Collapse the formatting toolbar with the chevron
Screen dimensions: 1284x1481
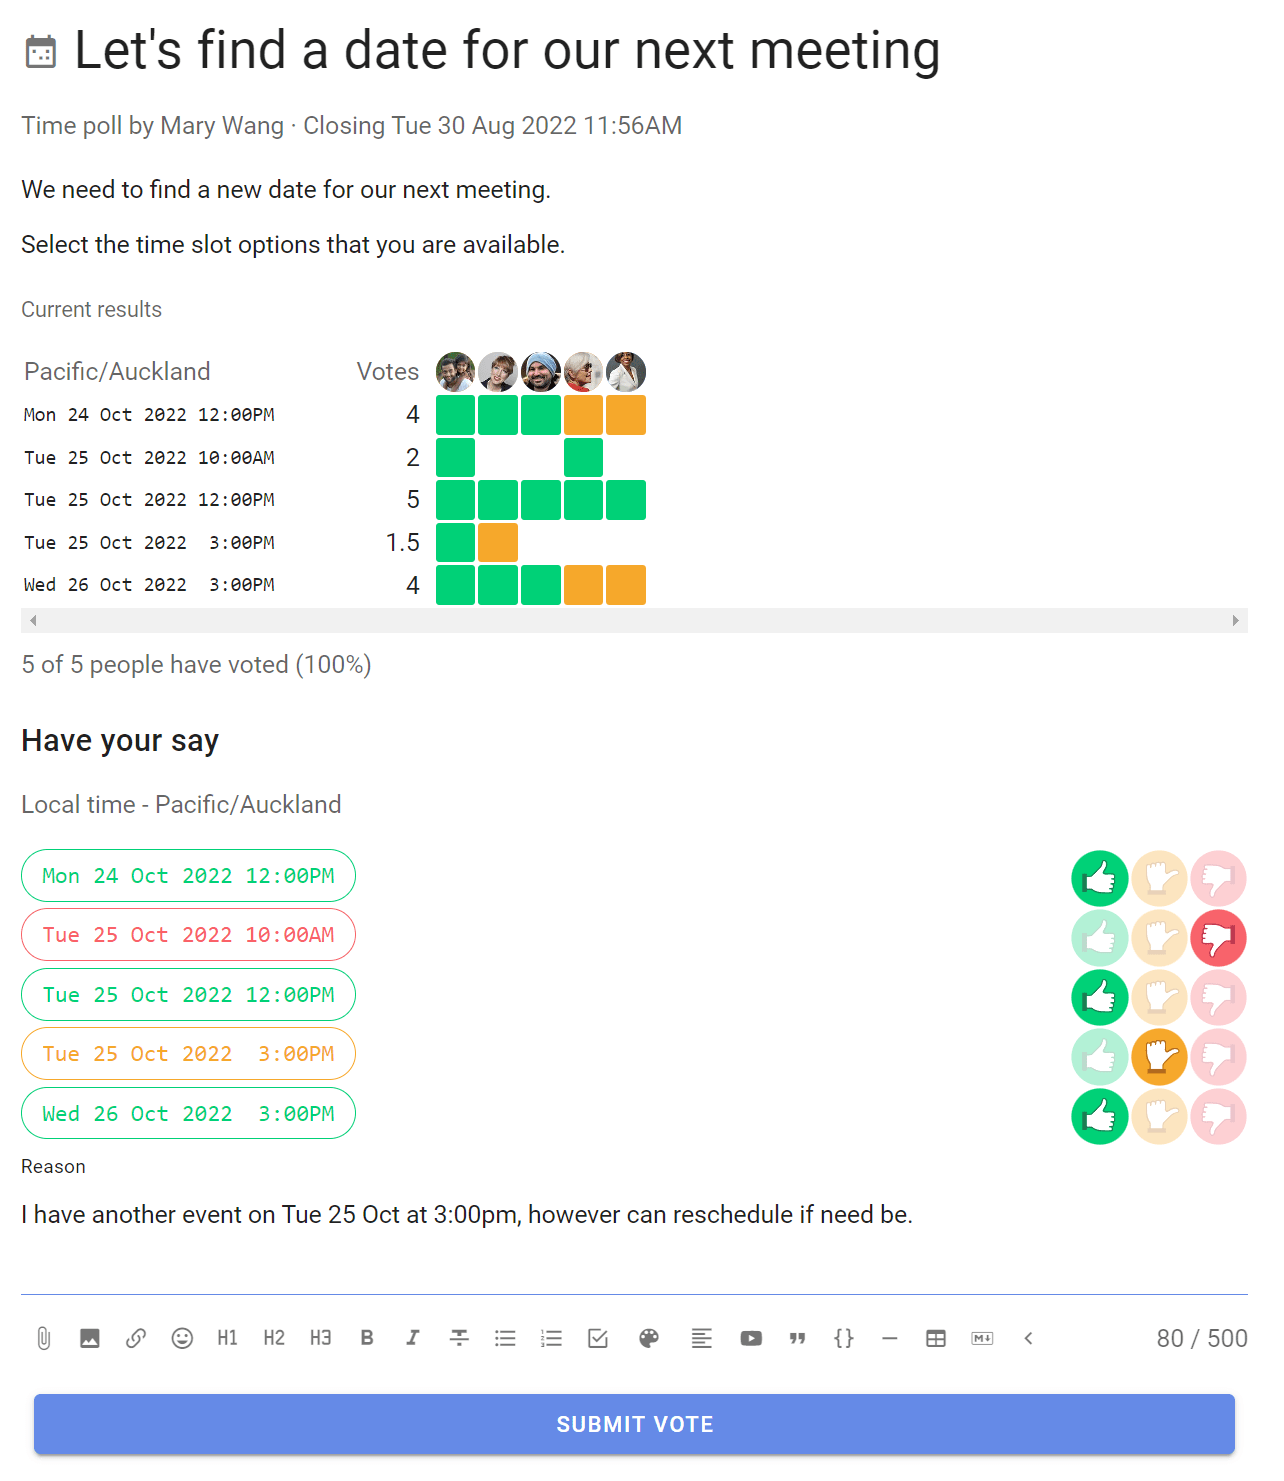coord(1028,1338)
